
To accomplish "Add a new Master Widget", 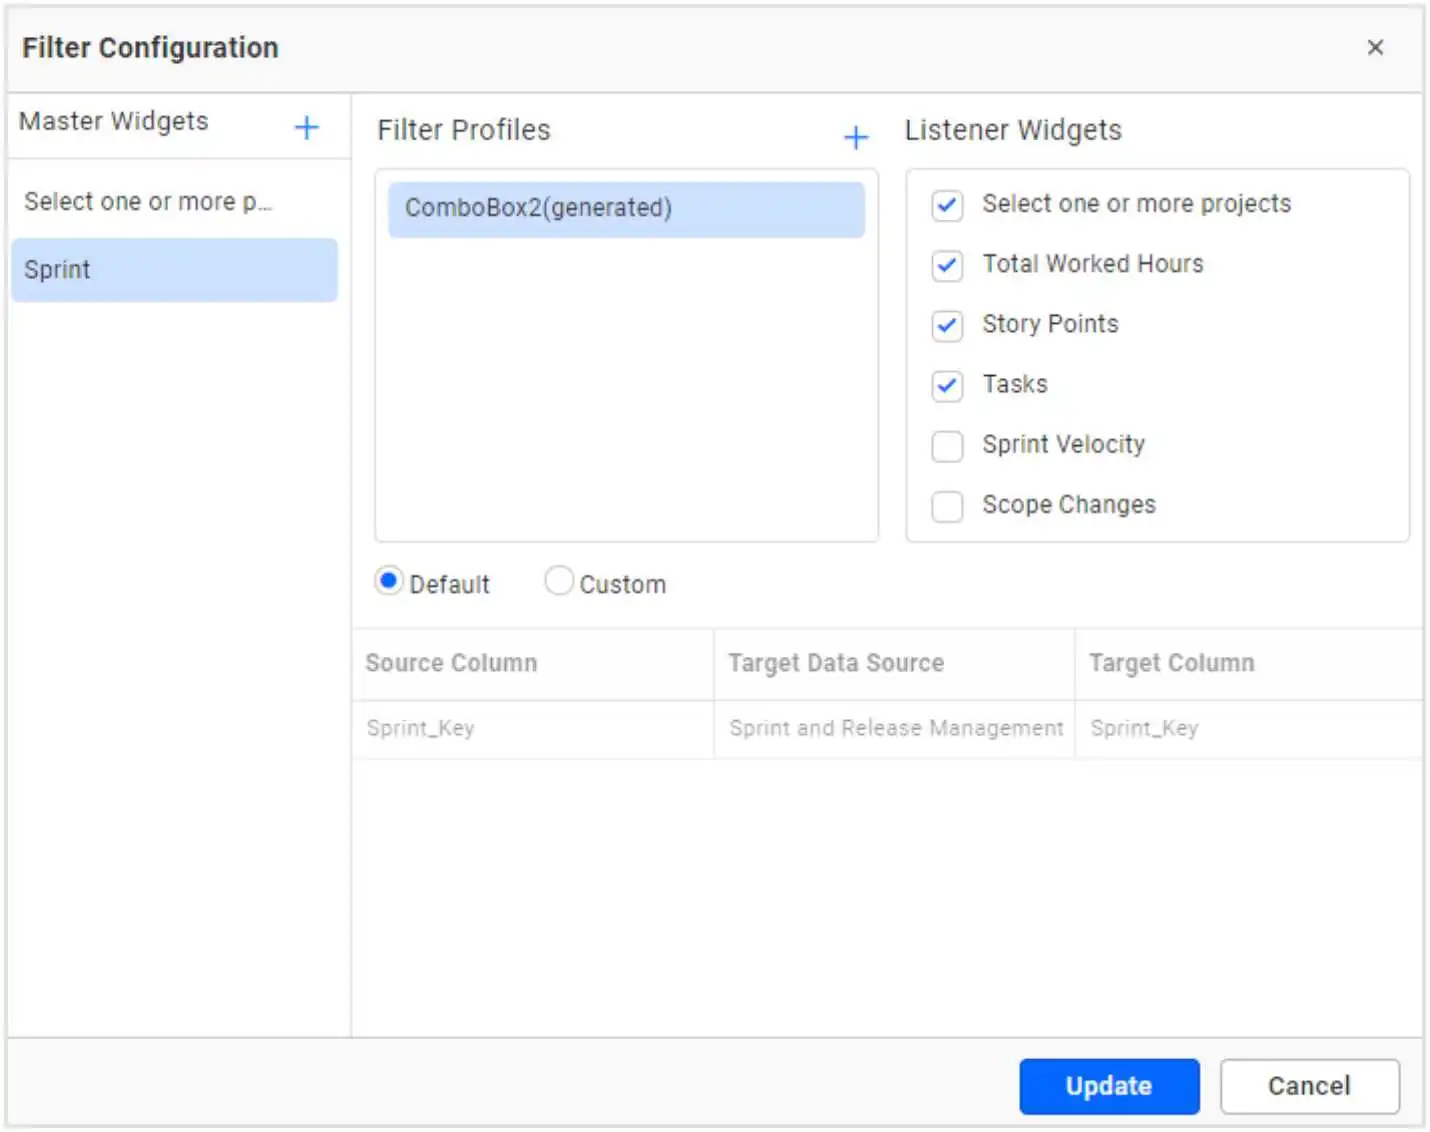I will point(306,127).
